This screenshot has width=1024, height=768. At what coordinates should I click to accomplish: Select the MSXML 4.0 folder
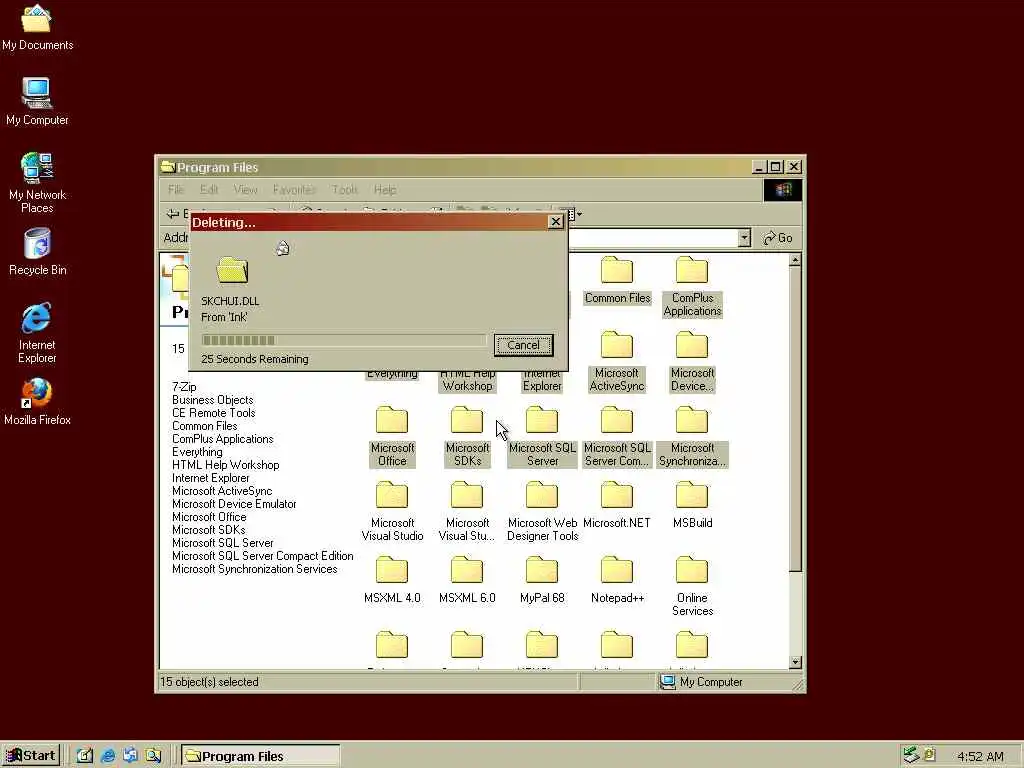point(392,580)
